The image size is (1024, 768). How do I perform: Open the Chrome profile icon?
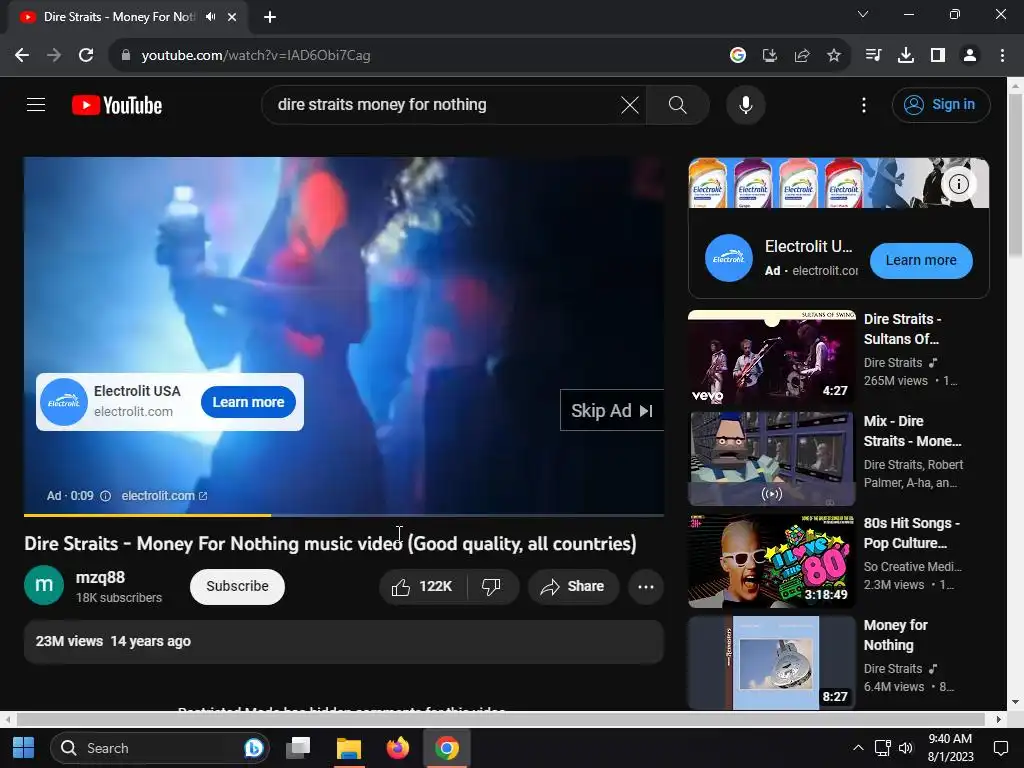click(x=970, y=56)
